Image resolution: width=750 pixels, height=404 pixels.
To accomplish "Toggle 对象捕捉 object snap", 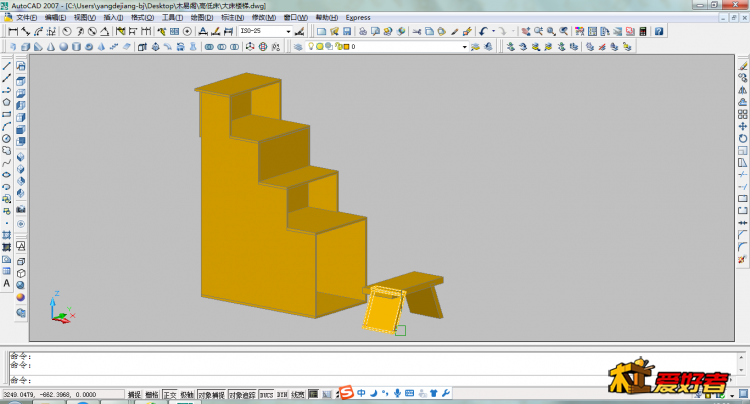I will point(211,394).
